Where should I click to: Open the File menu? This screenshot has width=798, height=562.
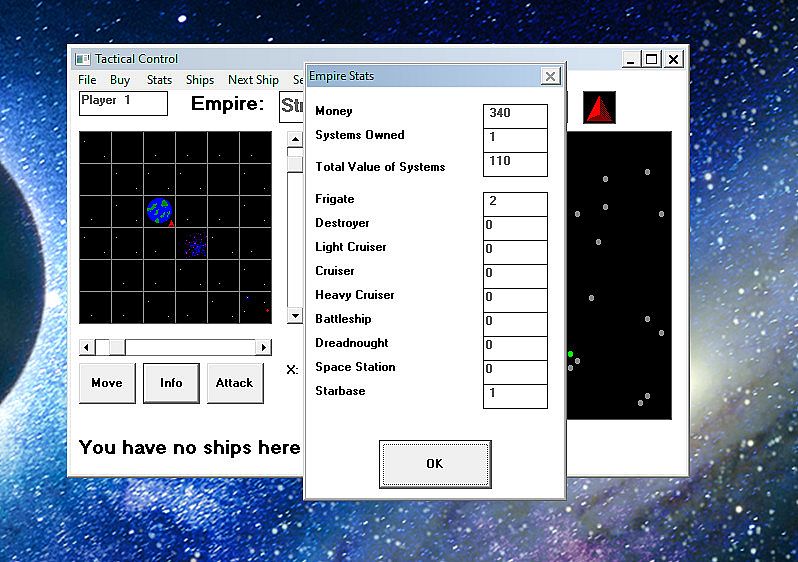click(87, 80)
